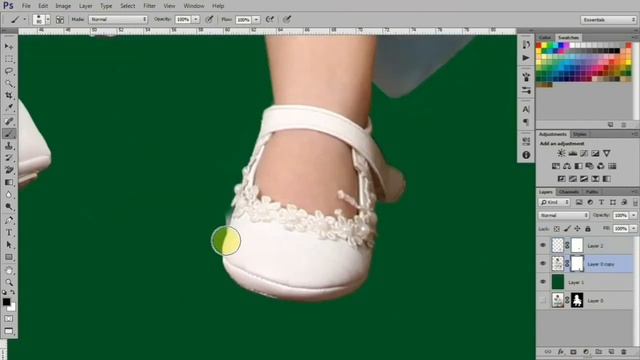Toggle lock position
This screenshot has height=360, width=640.
click(x=578, y=229)
